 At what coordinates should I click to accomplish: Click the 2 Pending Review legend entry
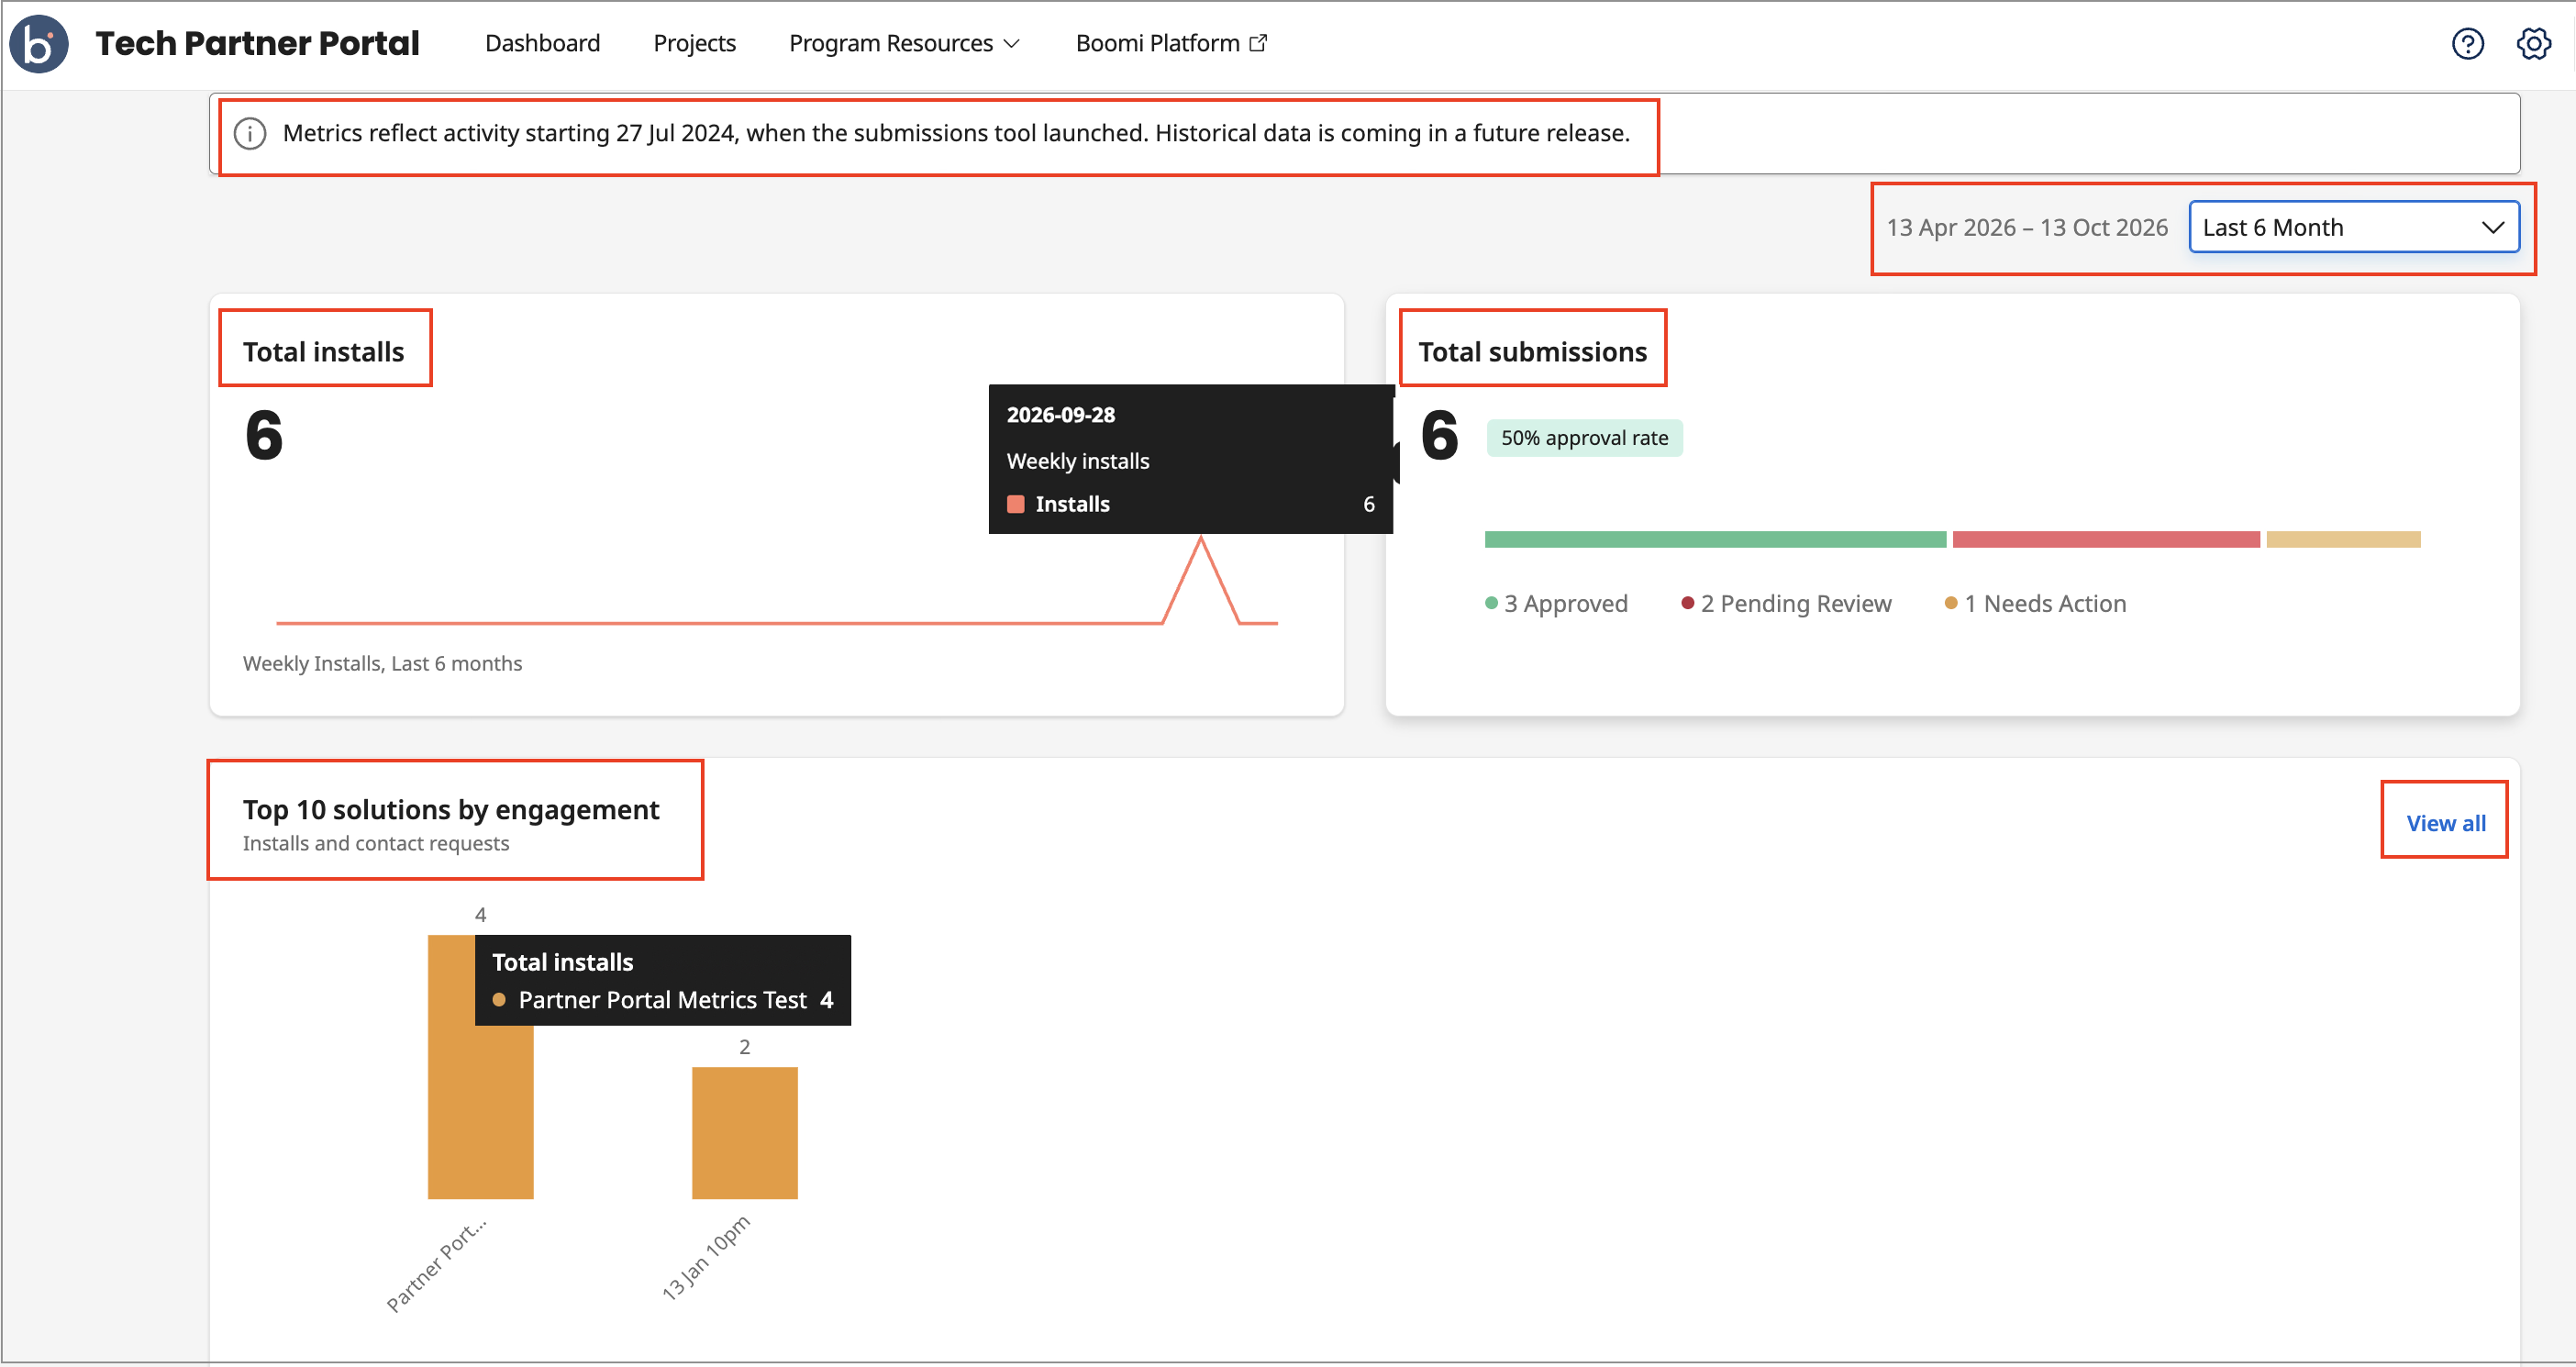point(1786,604)
